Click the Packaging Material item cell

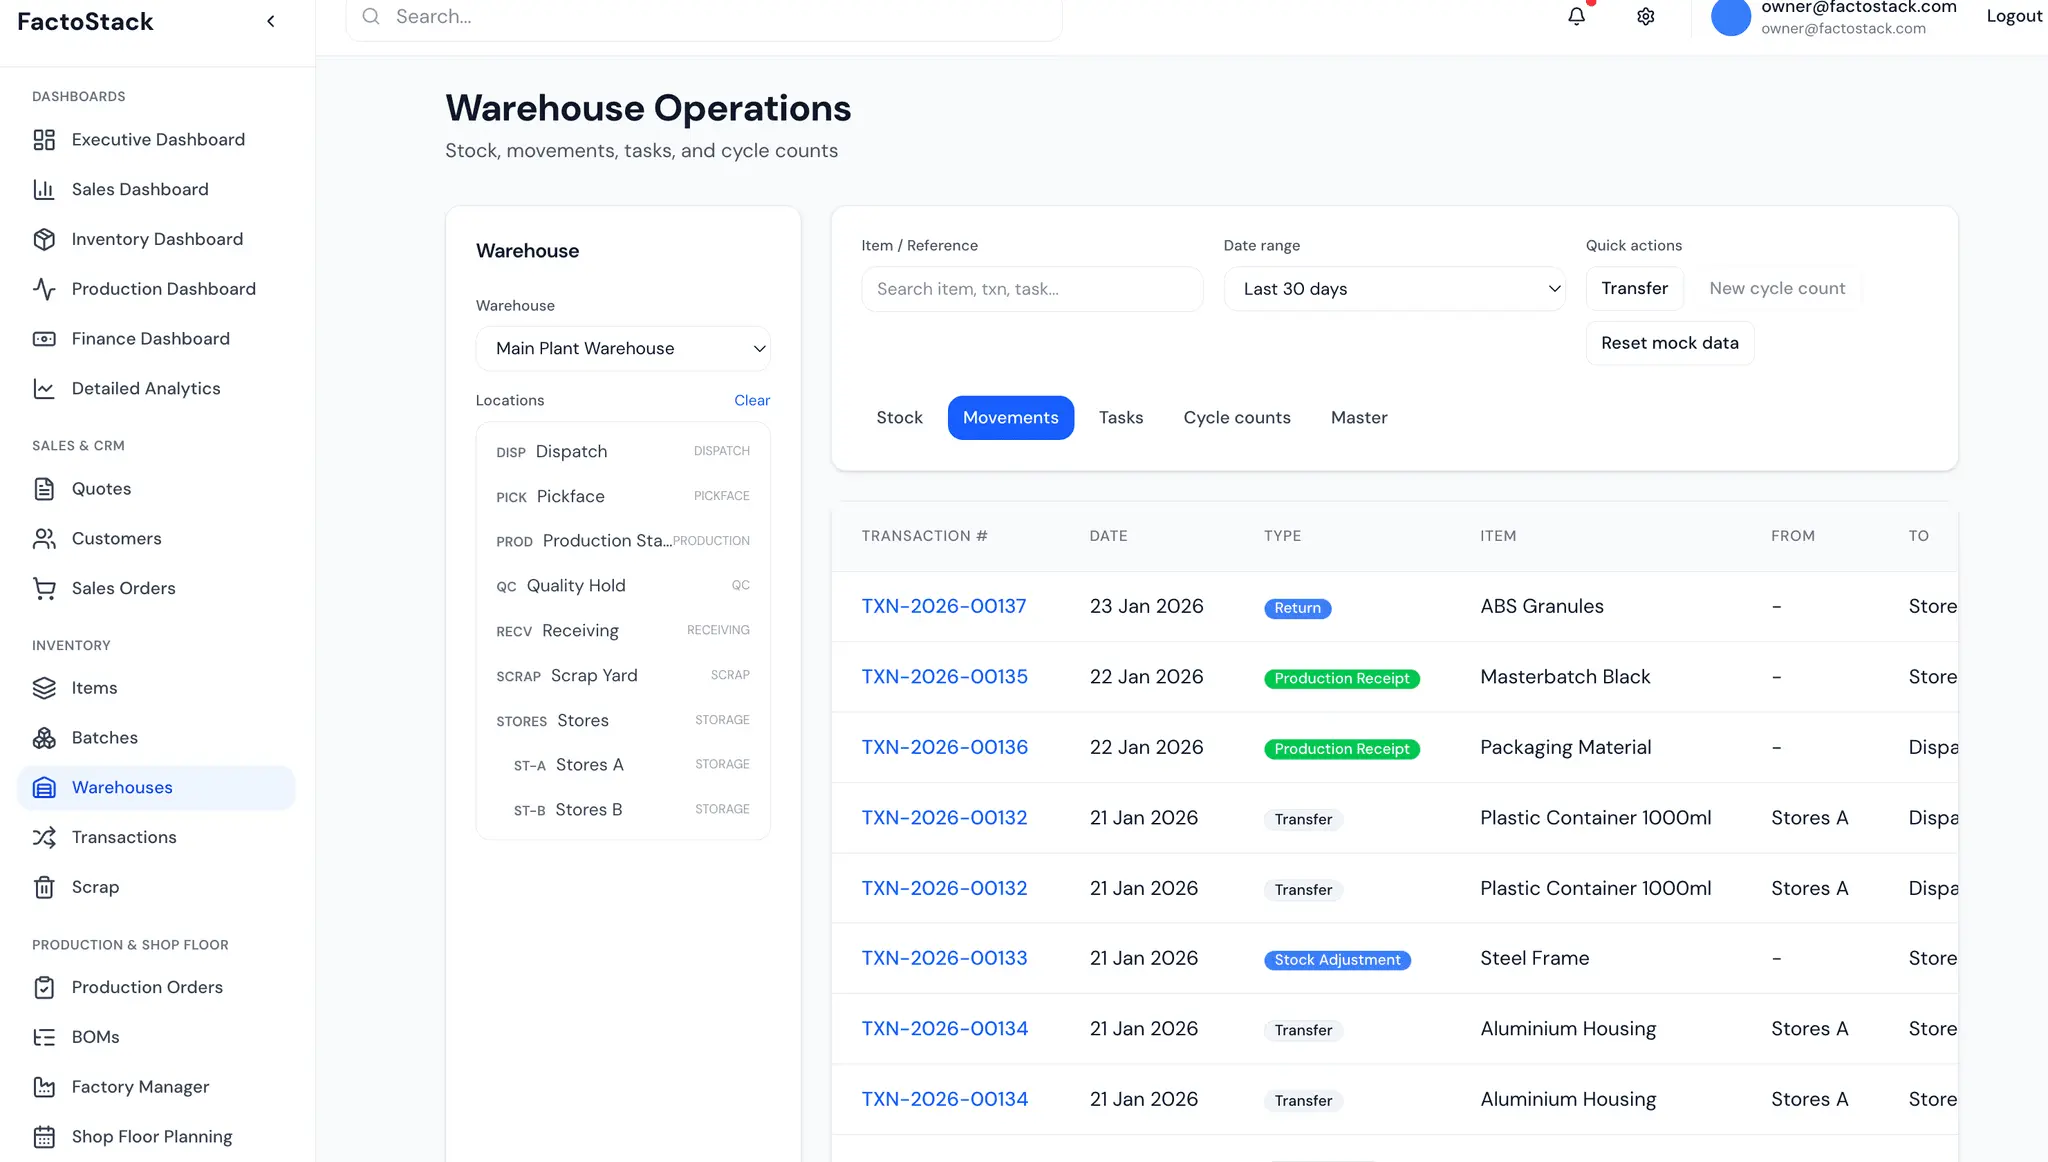tap(1566, 747)
